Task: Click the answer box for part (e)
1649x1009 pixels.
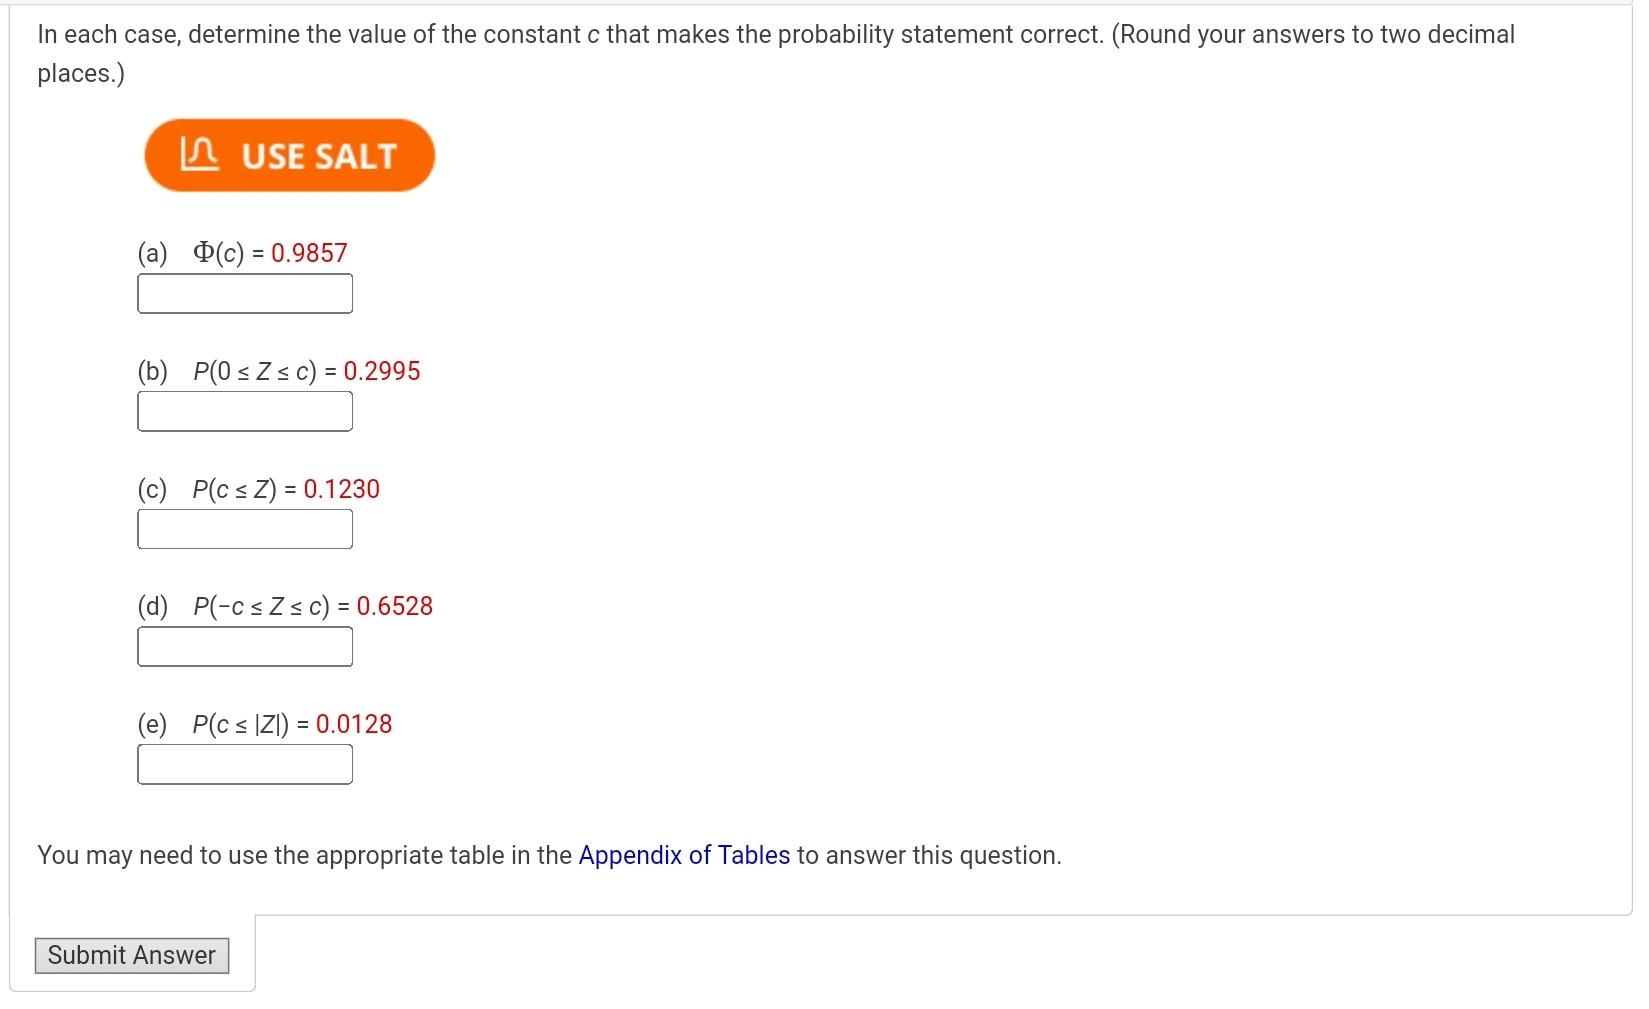Action: tap(244, 763)
